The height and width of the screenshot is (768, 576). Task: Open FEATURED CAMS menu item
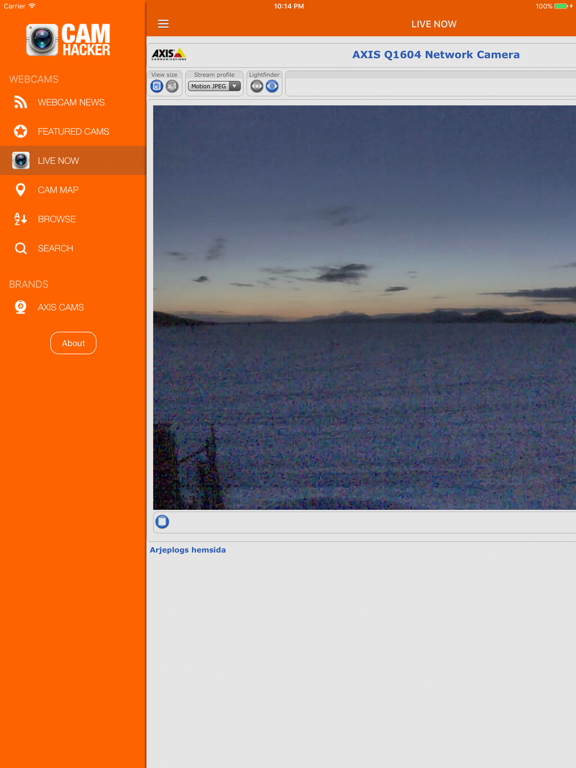[72, 131]
